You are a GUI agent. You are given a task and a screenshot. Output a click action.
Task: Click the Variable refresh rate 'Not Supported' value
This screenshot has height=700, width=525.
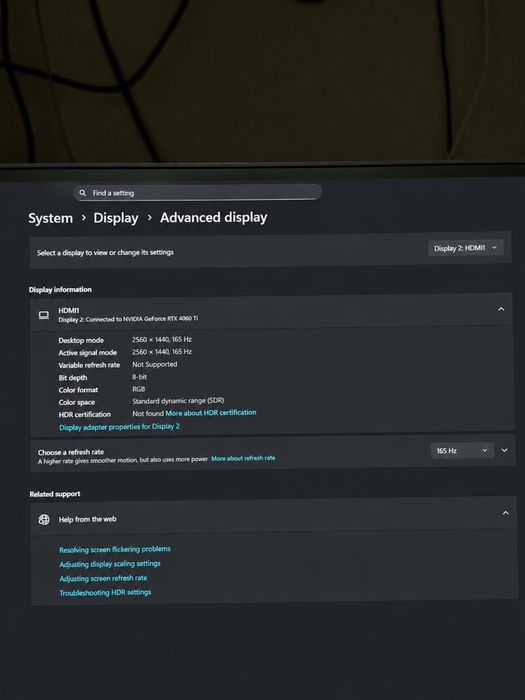[x=154, y=364]
